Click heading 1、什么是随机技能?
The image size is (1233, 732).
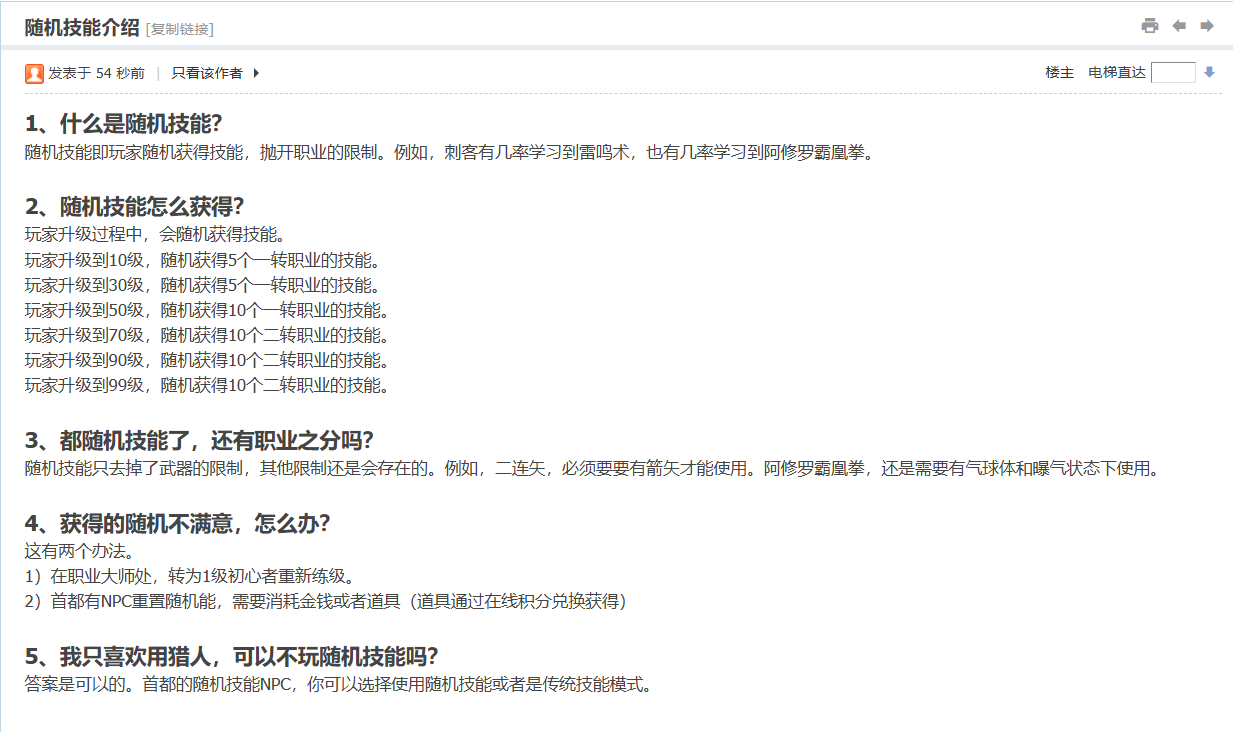coord(123,124)
